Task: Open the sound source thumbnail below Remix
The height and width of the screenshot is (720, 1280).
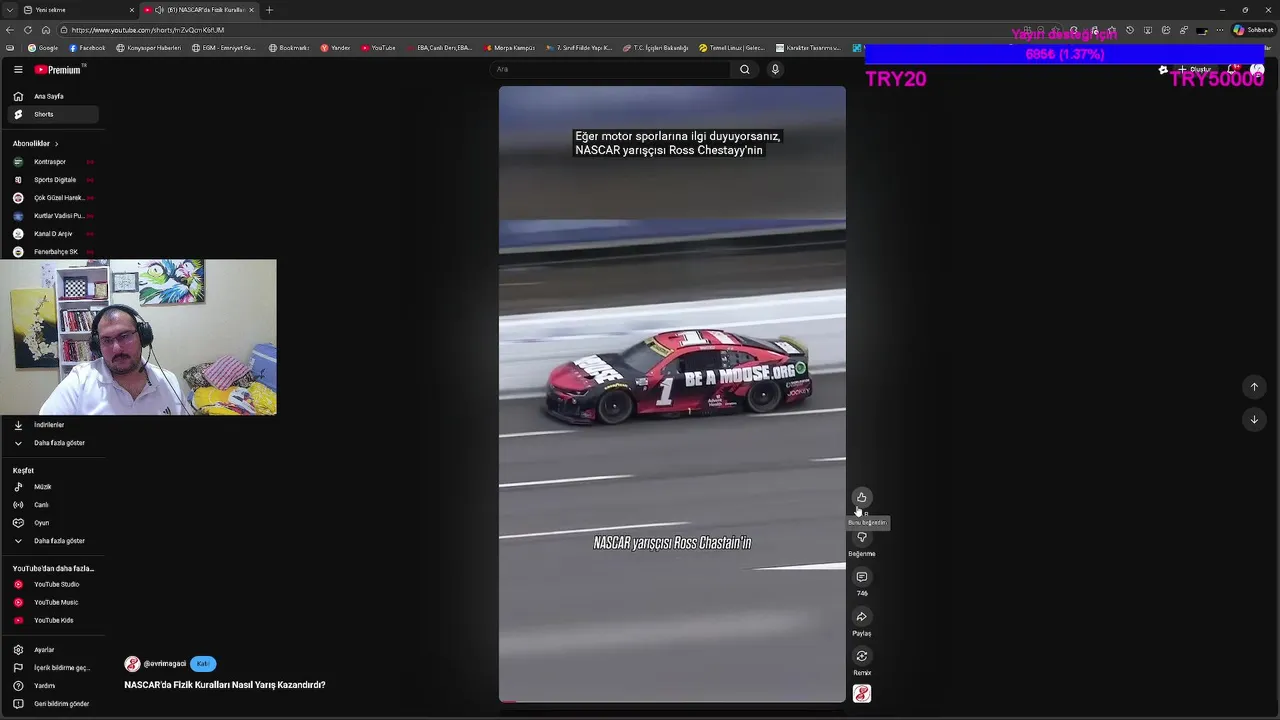Action: [861, 693]
